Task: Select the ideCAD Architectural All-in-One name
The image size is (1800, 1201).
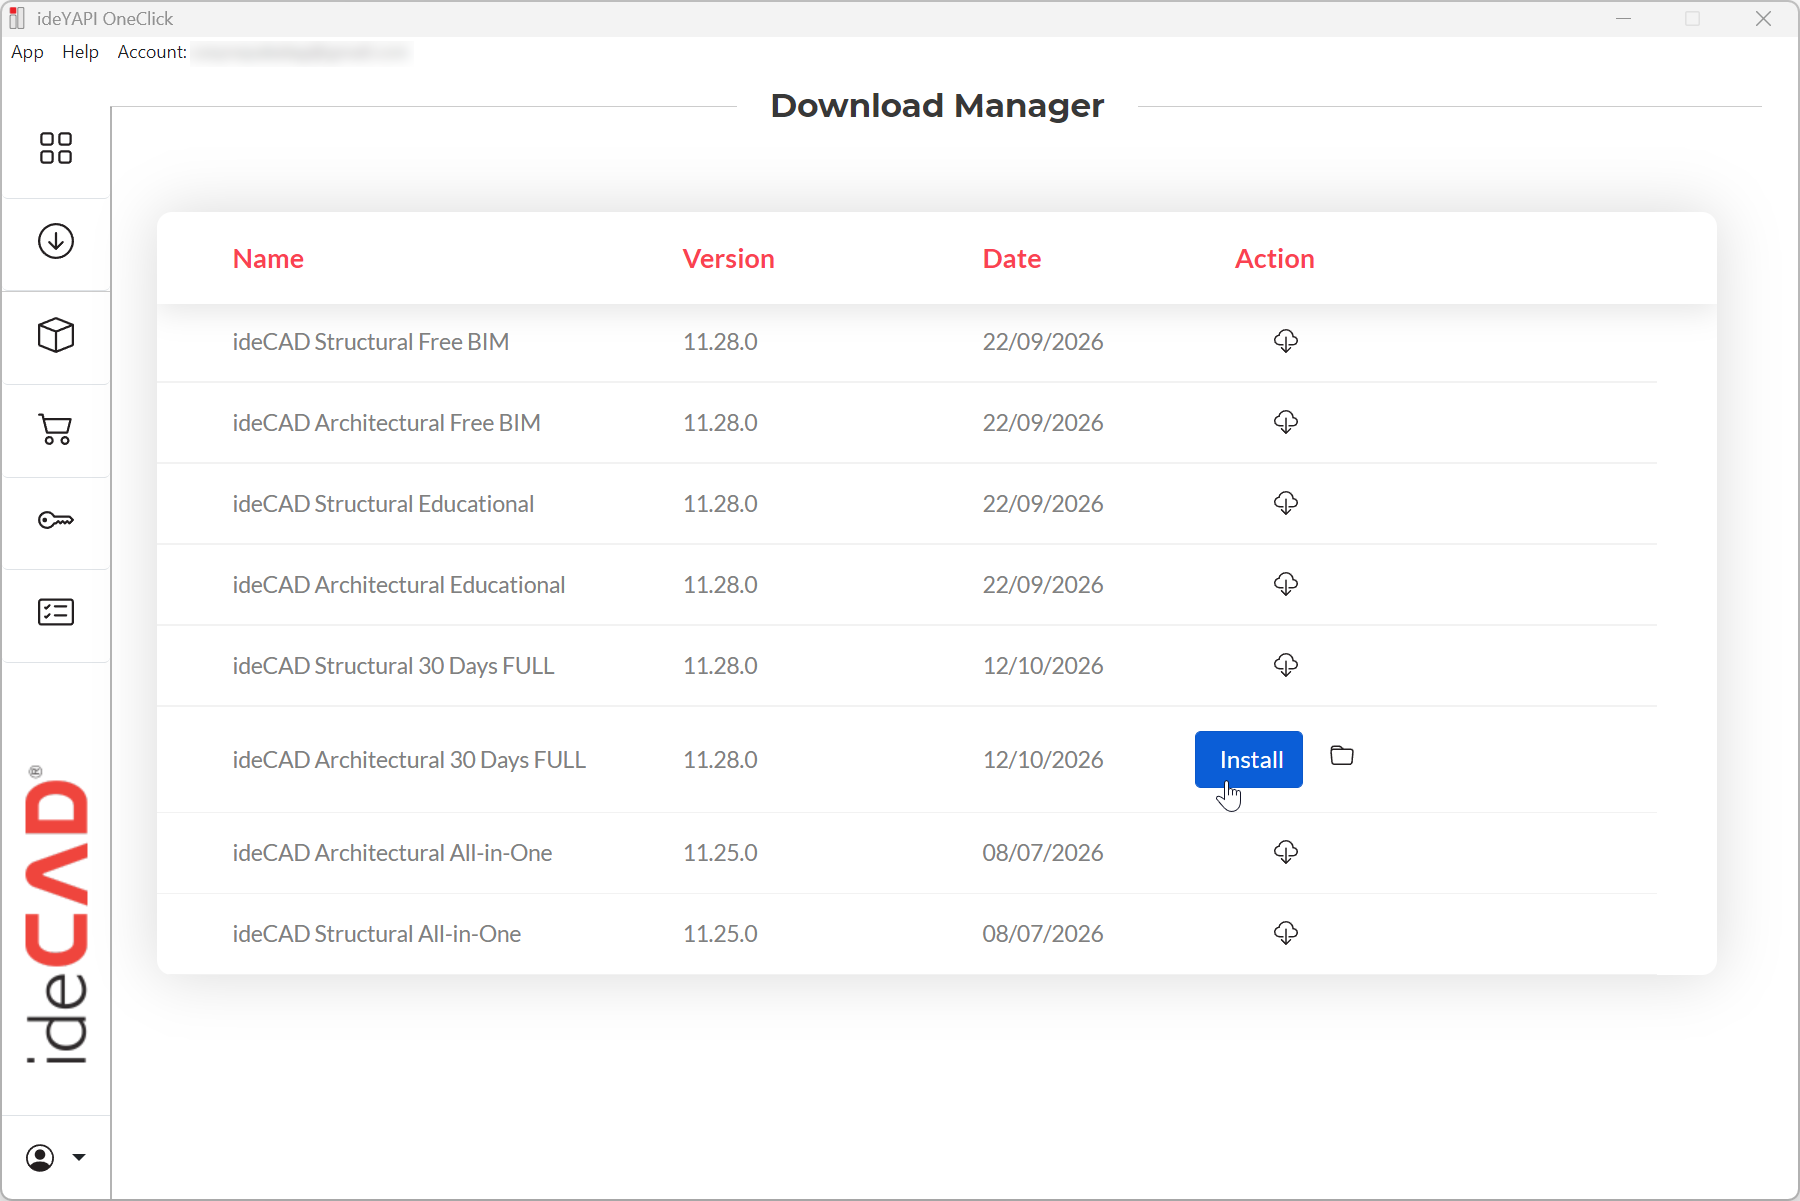Action: (393, 853)
